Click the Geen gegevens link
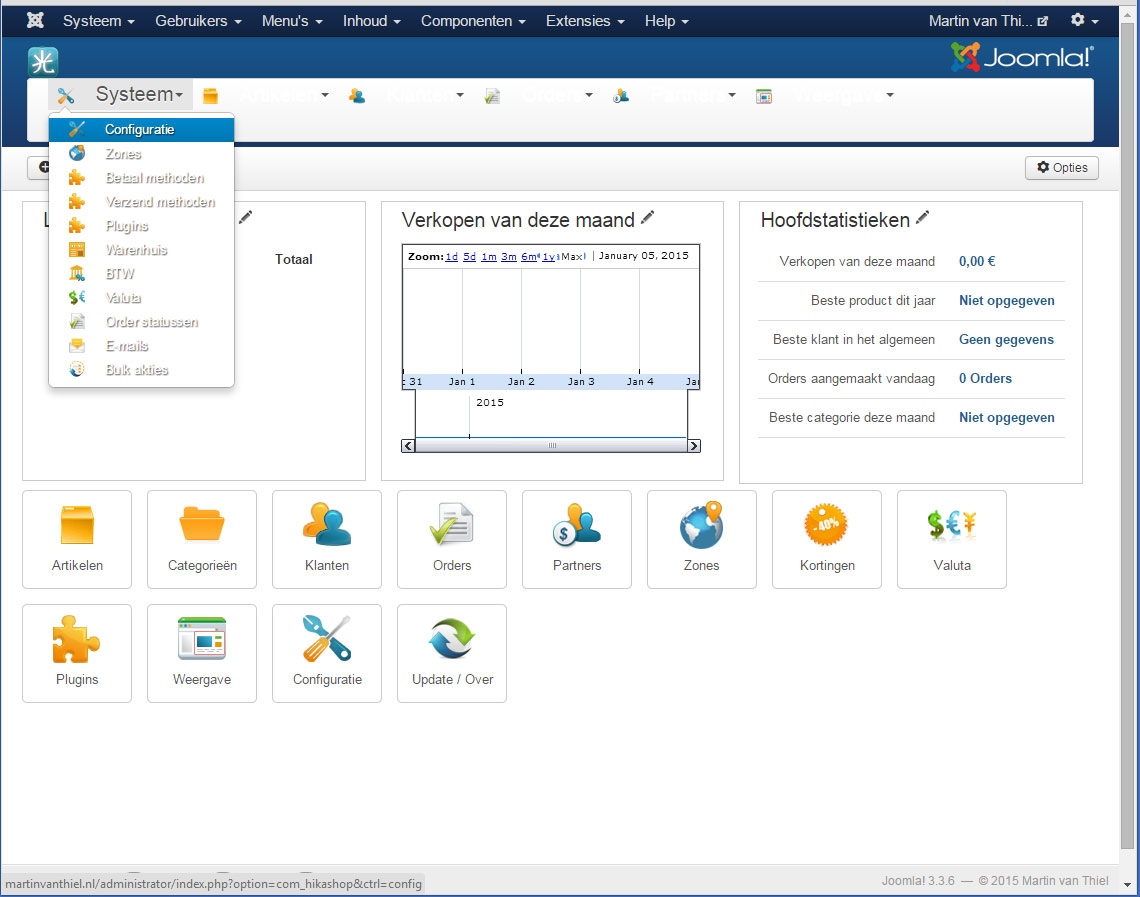 click(x=1006, y=339)
